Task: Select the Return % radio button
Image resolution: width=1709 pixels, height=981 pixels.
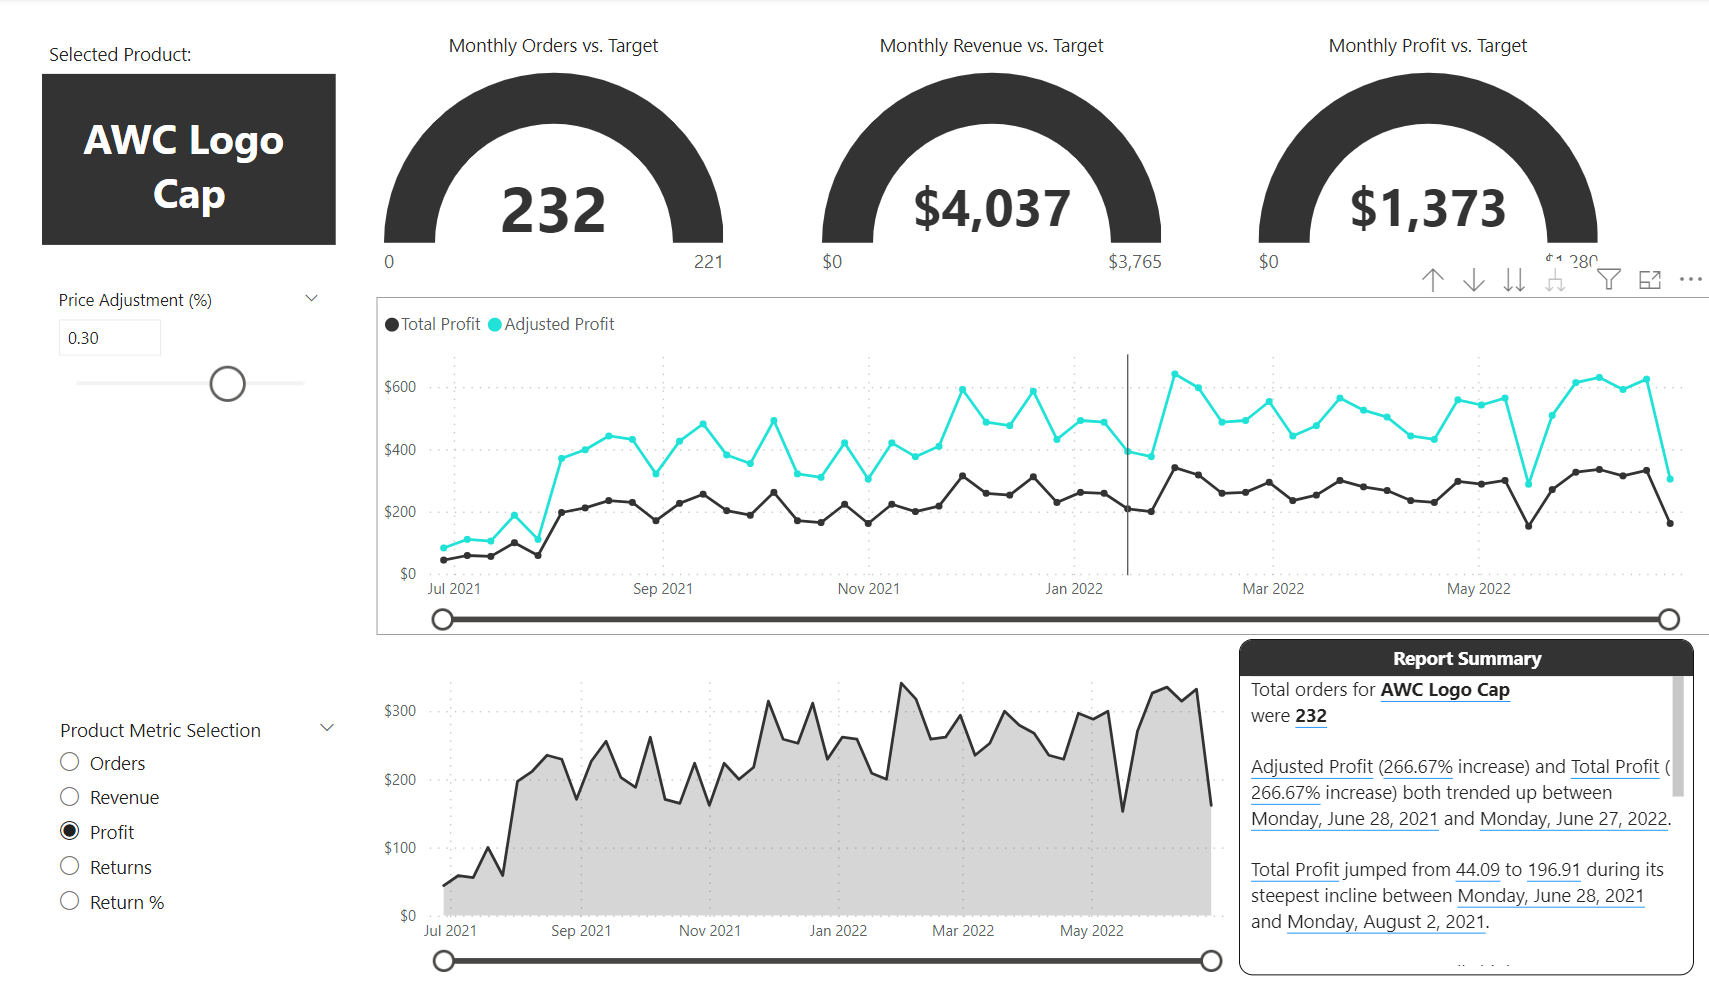Action: (x=70, y=902)
